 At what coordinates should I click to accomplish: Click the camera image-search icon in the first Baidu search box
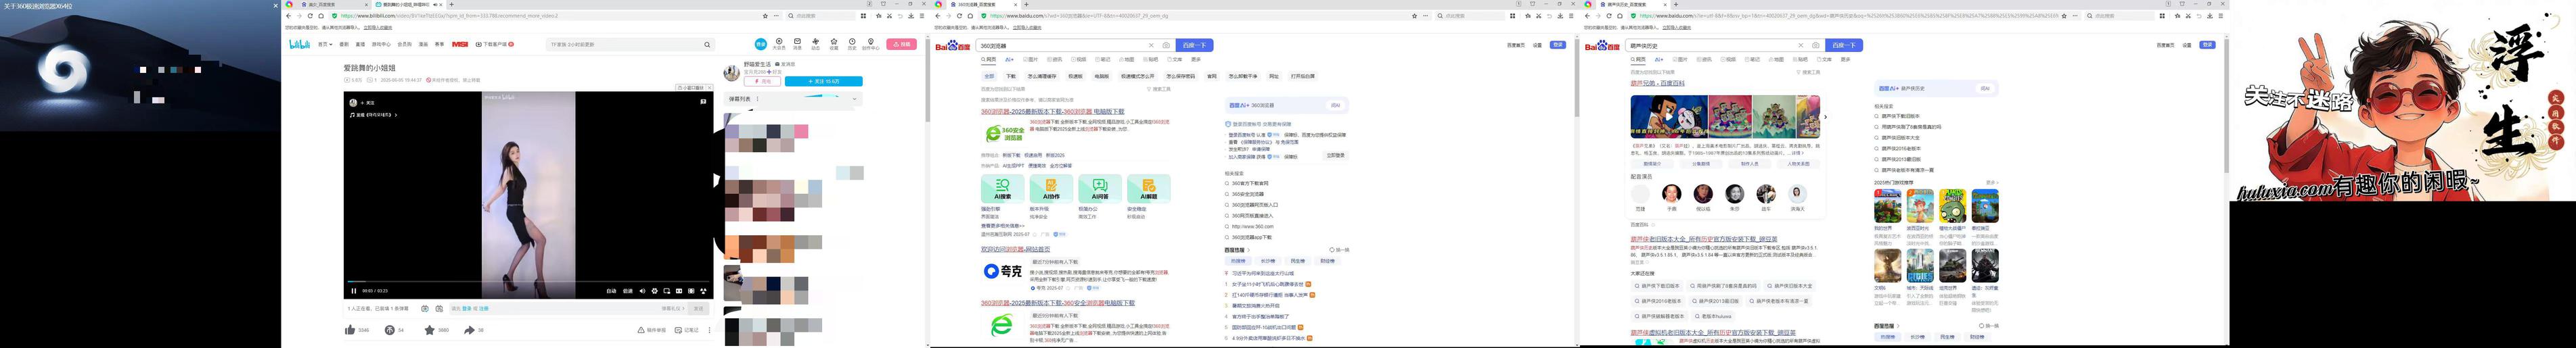pyautogui.click(x=1166, y=45)
